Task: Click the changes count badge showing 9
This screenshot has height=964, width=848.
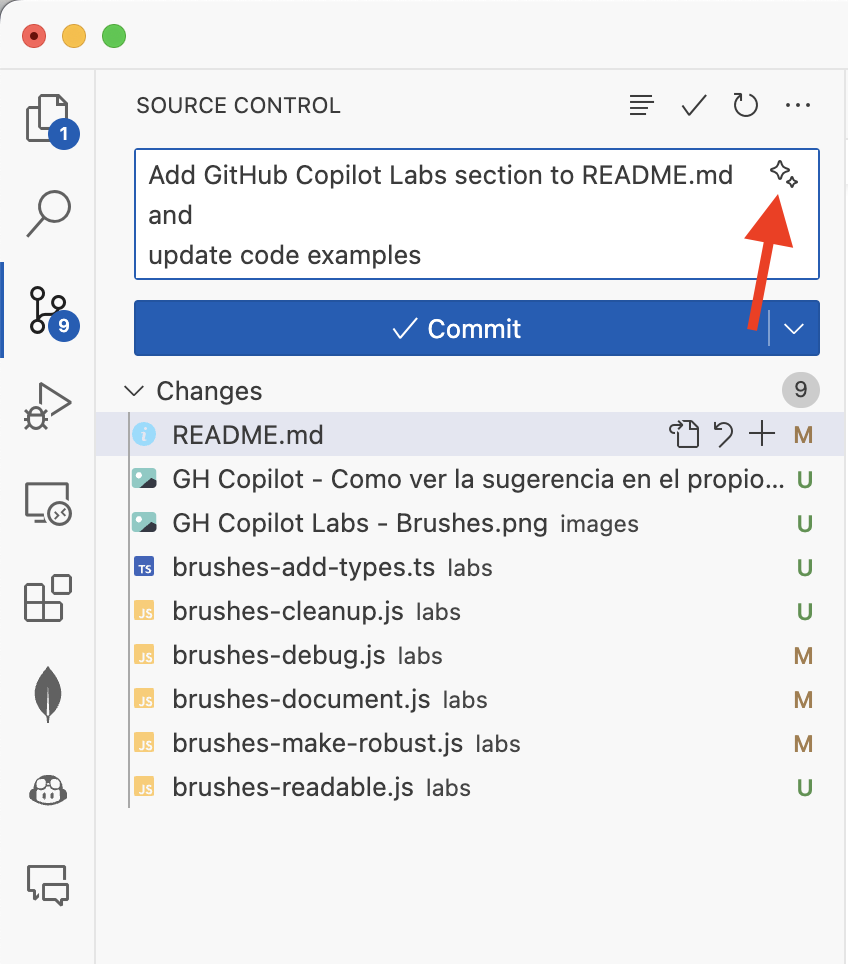Action: coord(801,389)
